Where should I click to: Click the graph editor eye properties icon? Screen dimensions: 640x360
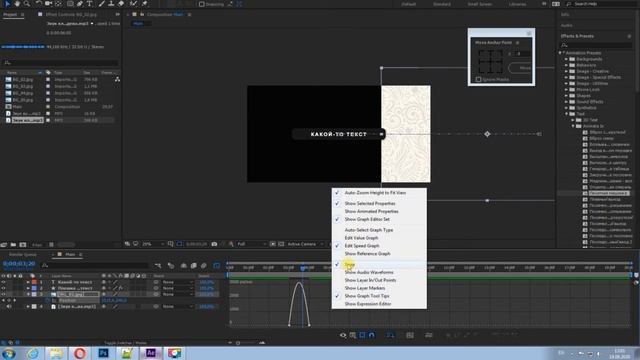[343, 335]
